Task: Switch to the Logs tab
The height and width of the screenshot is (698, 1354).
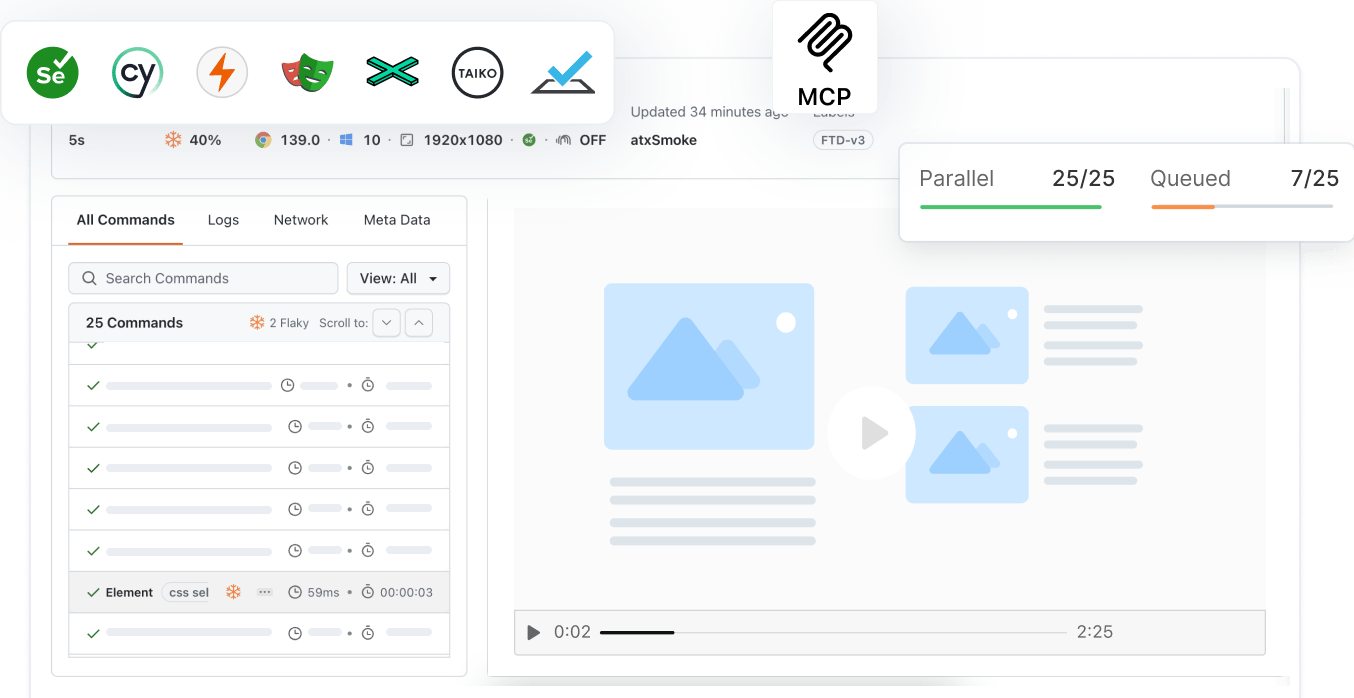Action: click(223, 220)
